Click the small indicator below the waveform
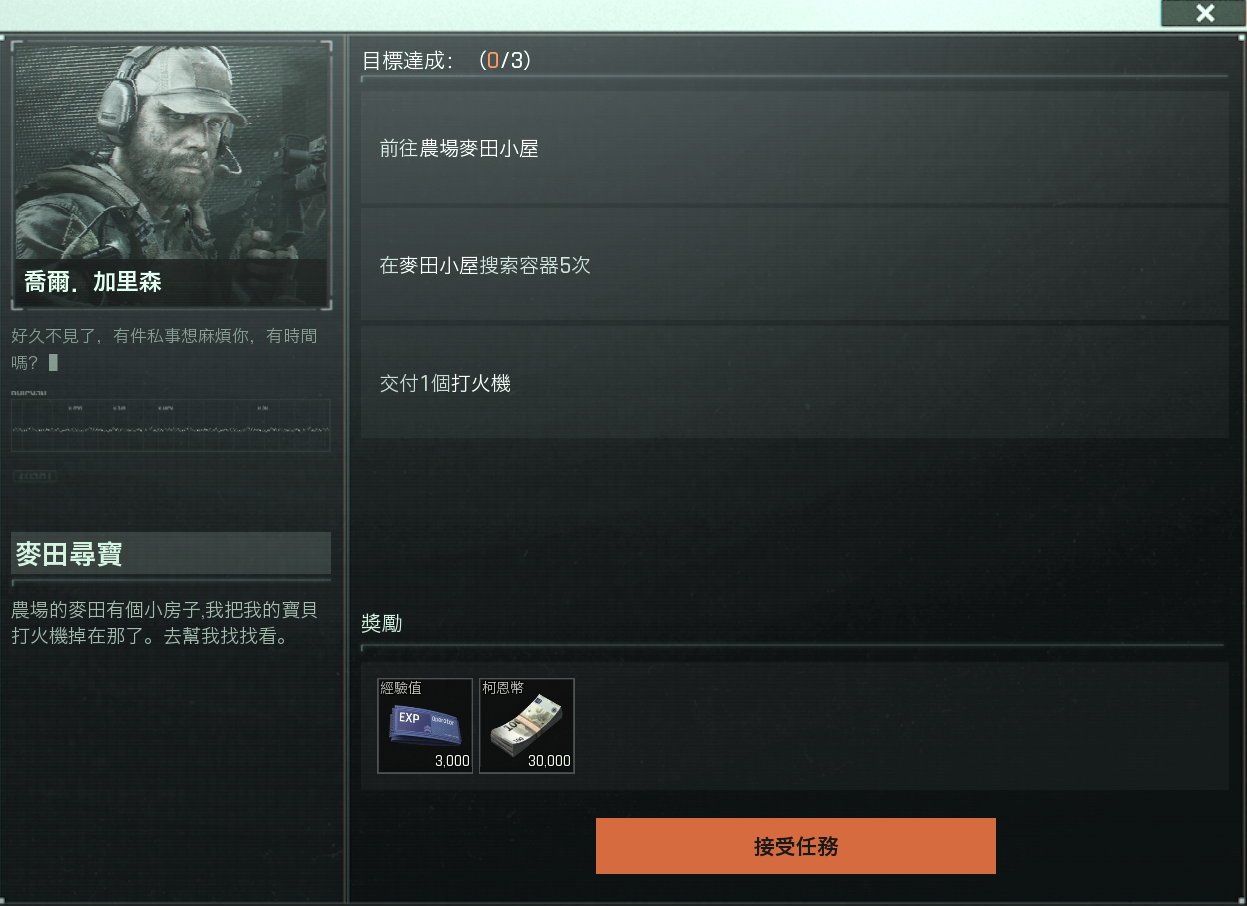 tap(34, 476)
